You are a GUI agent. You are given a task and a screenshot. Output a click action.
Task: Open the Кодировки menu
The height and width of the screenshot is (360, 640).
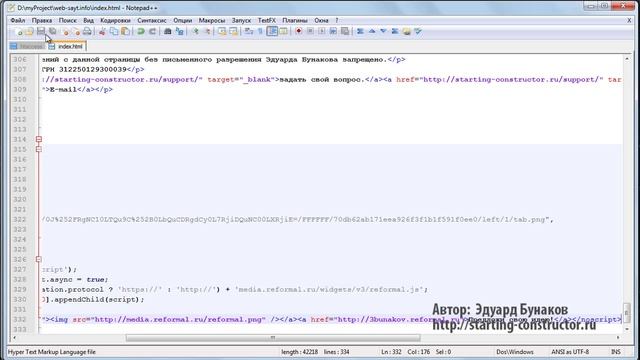point(116,20)
